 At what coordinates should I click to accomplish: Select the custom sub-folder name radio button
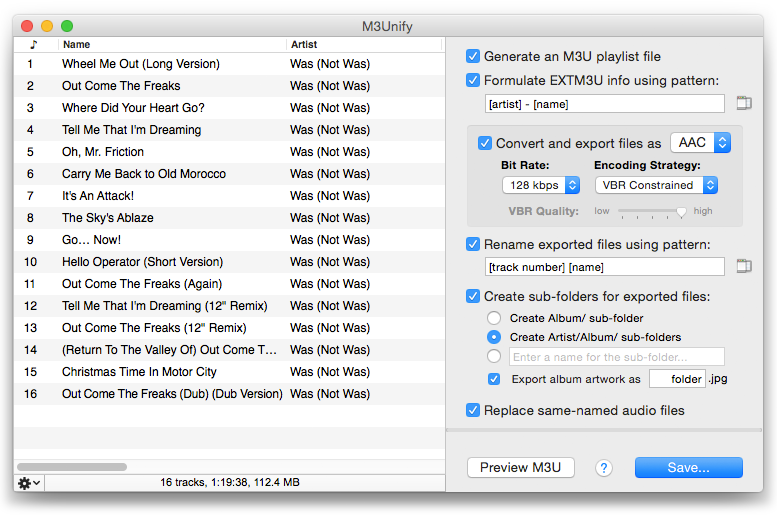point(494,356)
